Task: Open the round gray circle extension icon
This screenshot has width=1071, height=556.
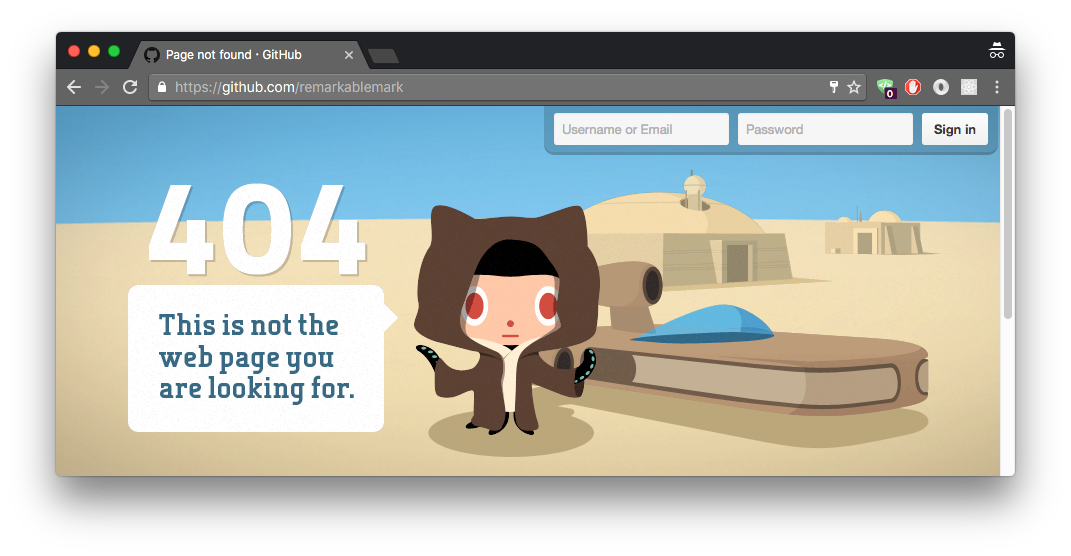Action: [941, 87]
